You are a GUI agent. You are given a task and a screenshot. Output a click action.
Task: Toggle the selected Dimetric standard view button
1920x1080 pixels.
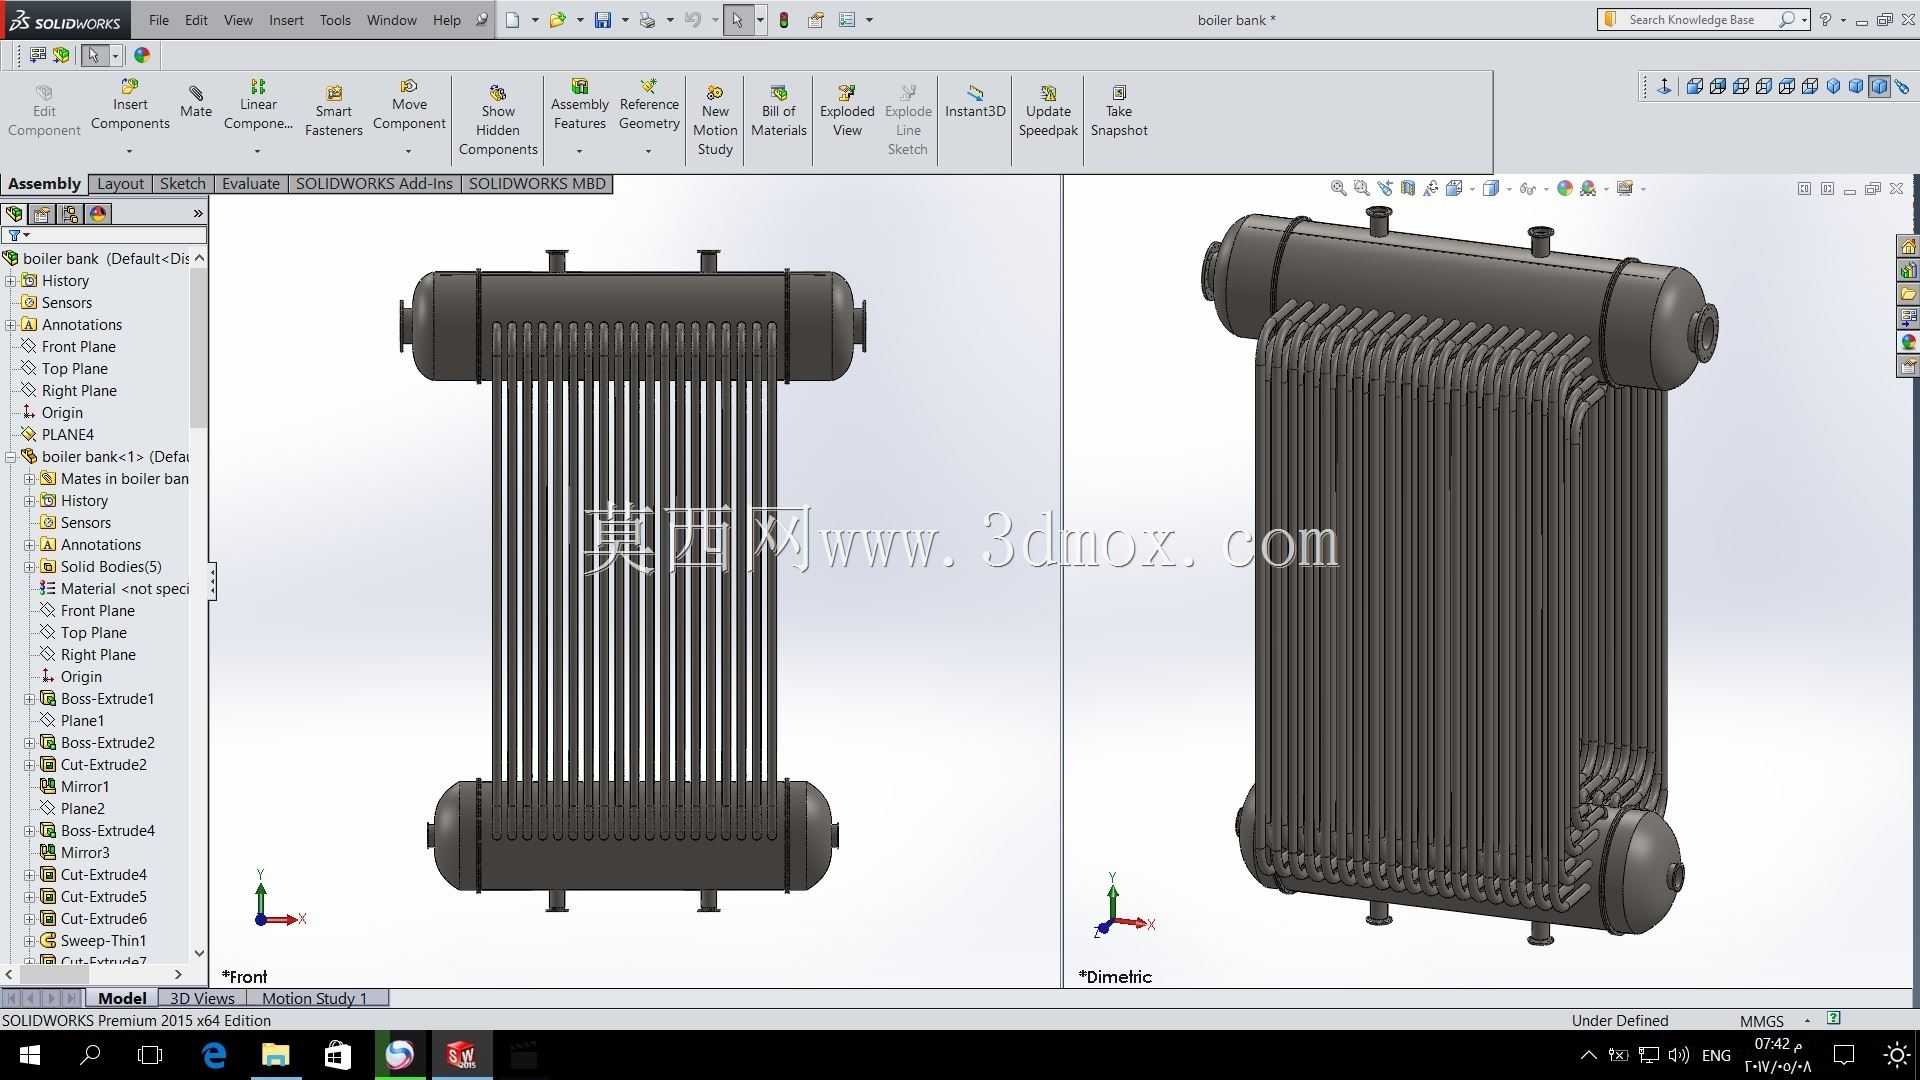1879,87
